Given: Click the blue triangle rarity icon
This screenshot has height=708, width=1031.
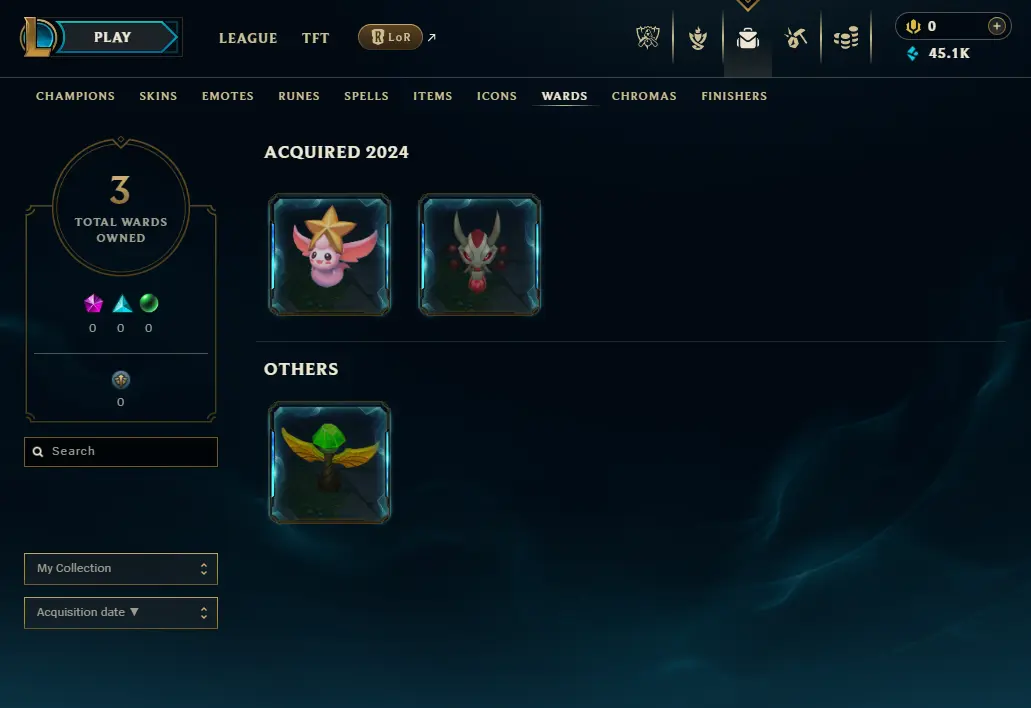Looking at the screenshot, I should coord(122,303).
